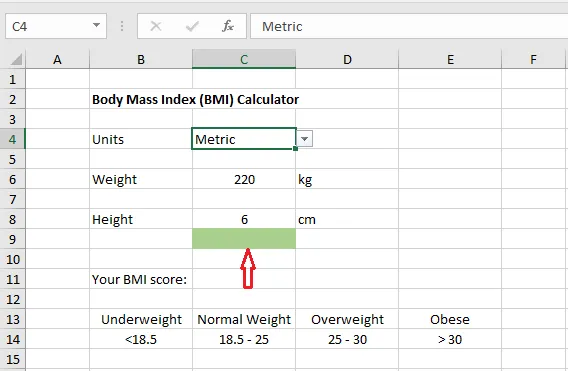Select the Metric cell C4
The height and width of the screenshot is (371, 568).
244,139
